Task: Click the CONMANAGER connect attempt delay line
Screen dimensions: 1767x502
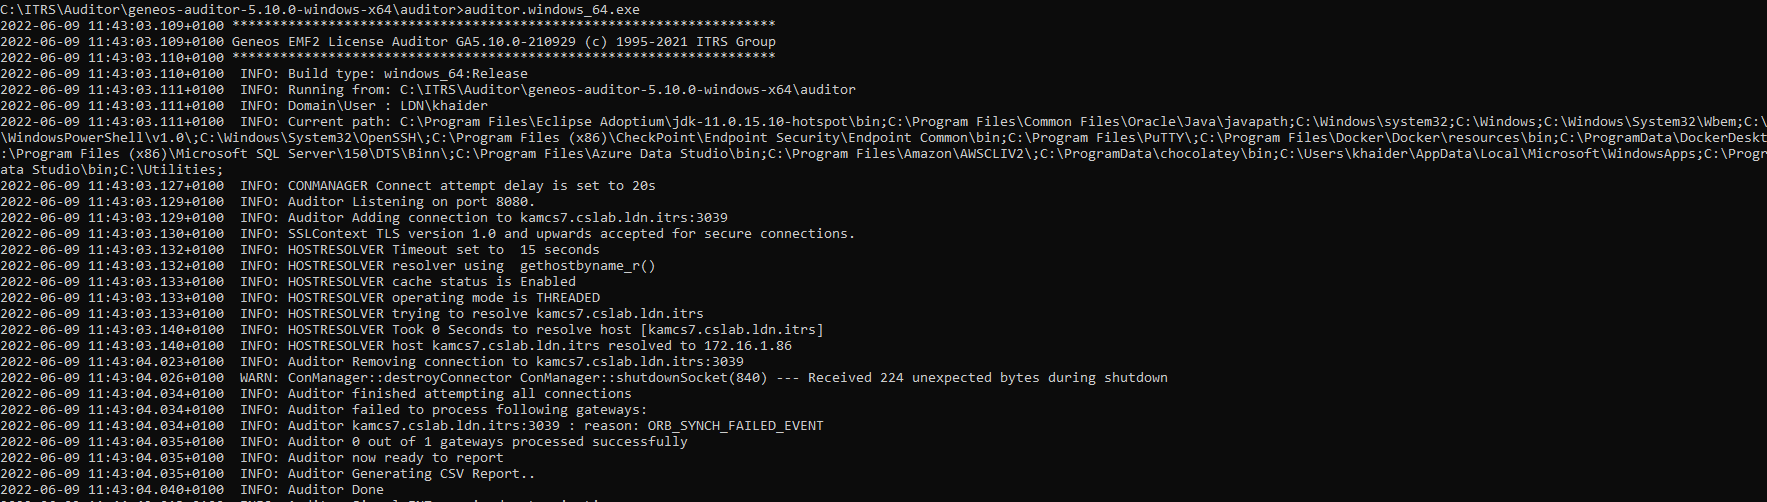Action: (x=471, y=185)
